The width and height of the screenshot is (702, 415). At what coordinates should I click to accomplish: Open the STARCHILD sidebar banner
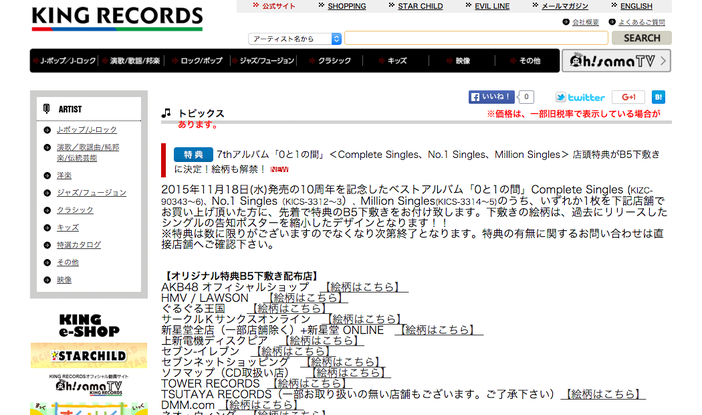point(89,355)
